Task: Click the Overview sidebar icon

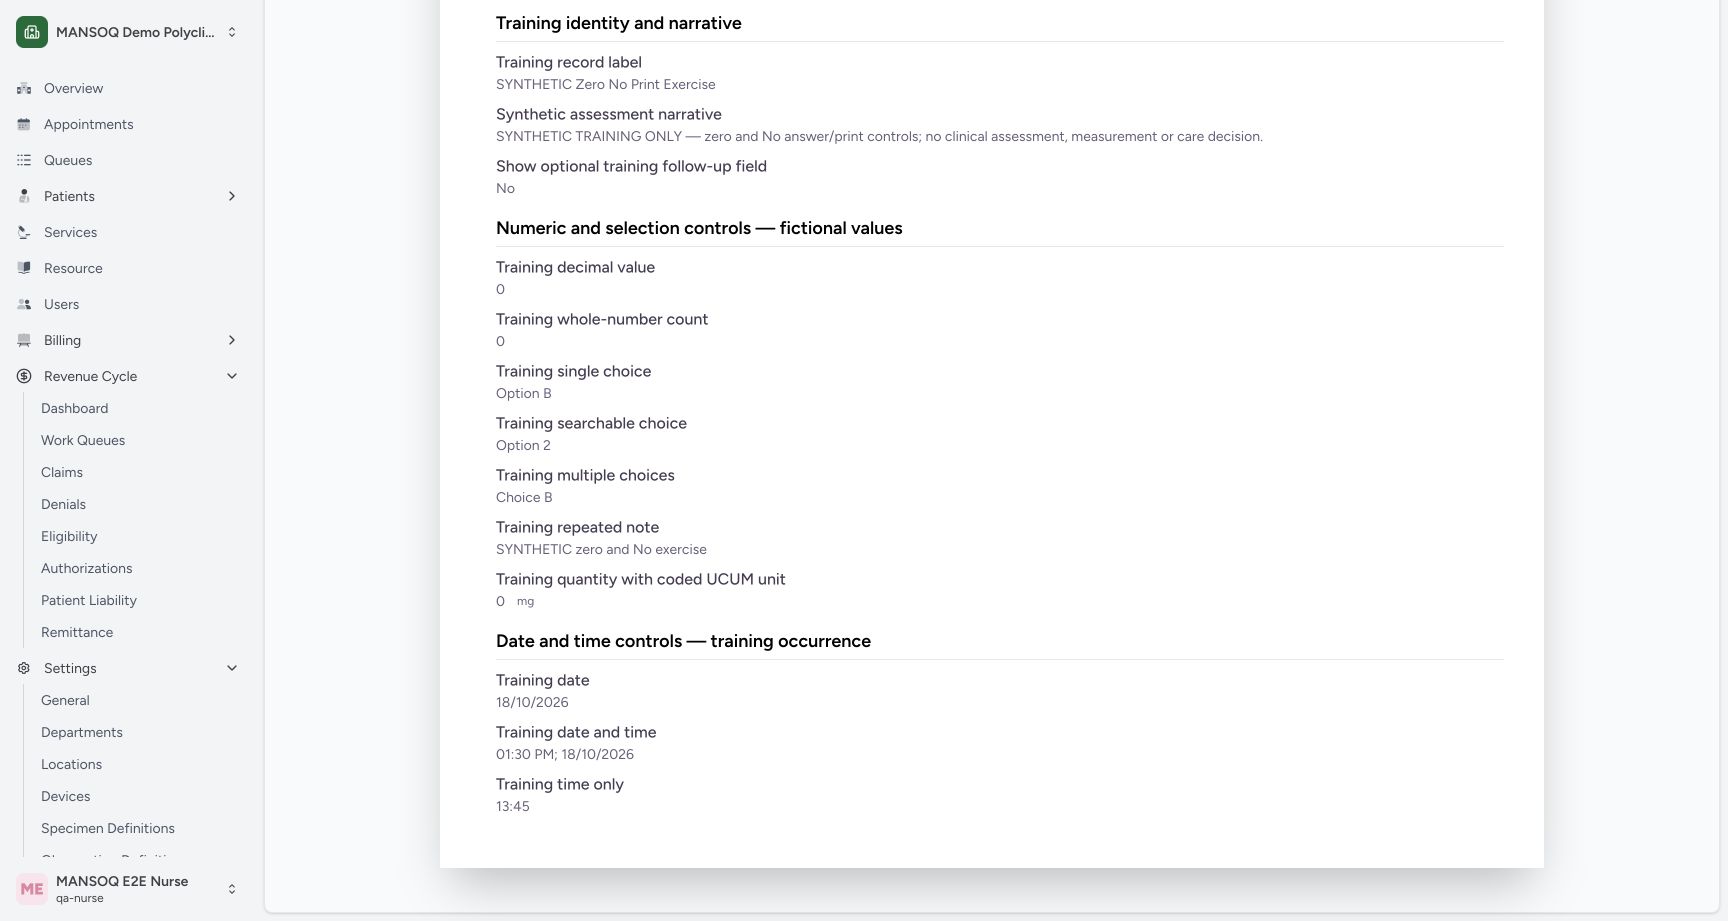Action: [x=24, y=88]
